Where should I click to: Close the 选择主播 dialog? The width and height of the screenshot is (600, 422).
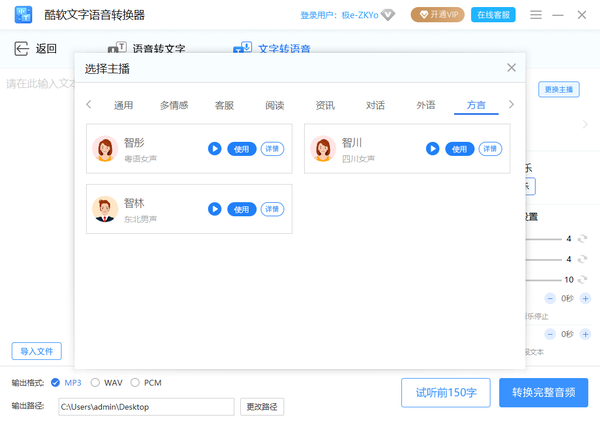pyautogui.click(x=511, y=68)
